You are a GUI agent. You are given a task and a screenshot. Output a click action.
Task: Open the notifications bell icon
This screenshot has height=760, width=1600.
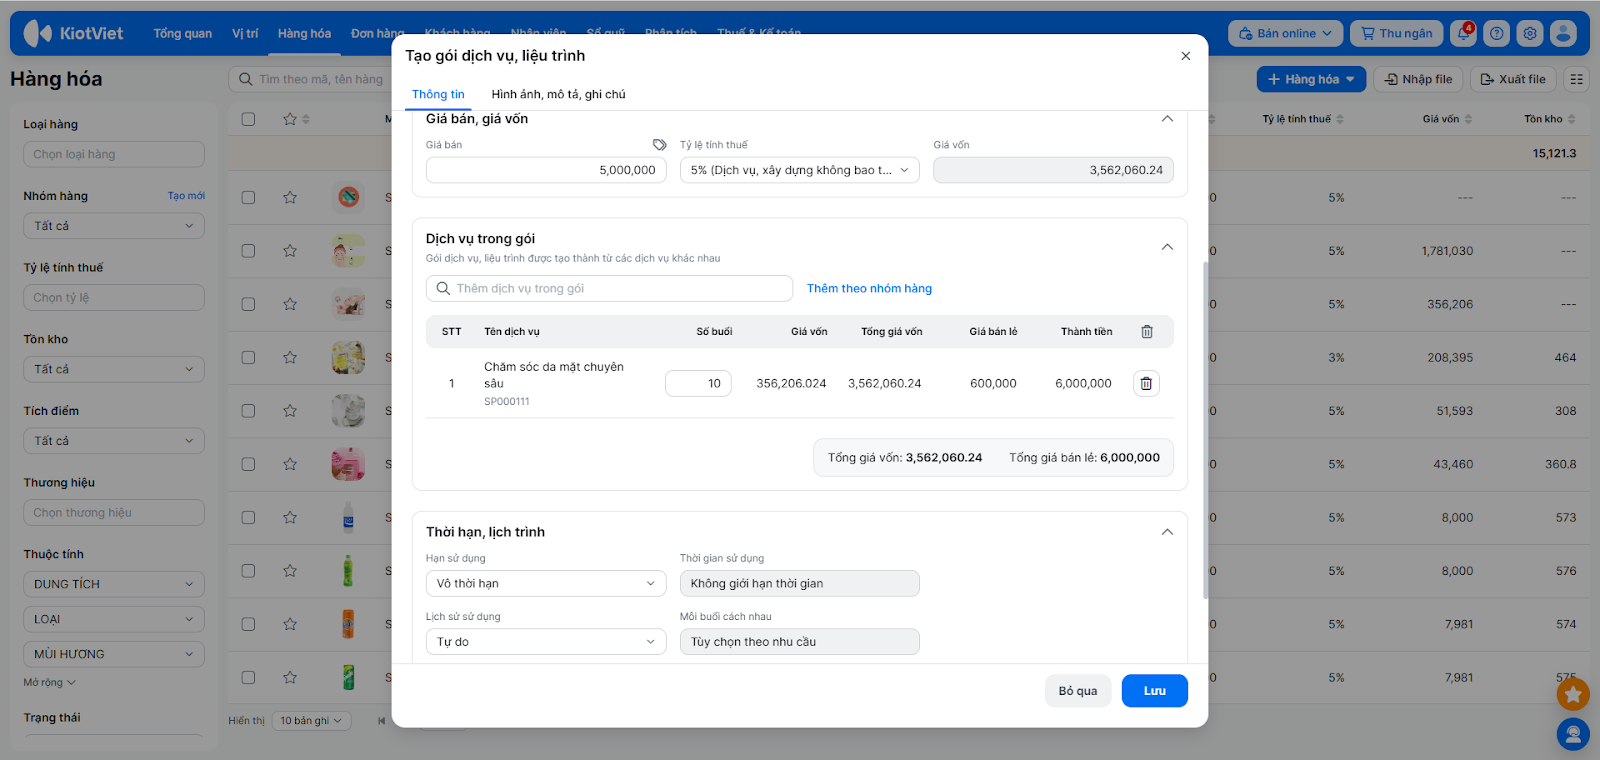point(1464,33)
